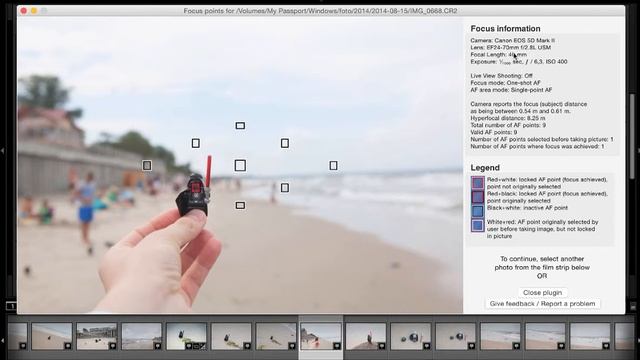Click the Black+white inactive AF point legend icon

point(478,211)
